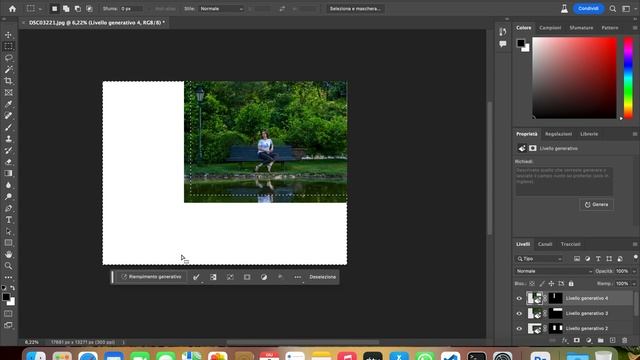
Task: Go to Photoshop Home screen
Action: (12, 9)
